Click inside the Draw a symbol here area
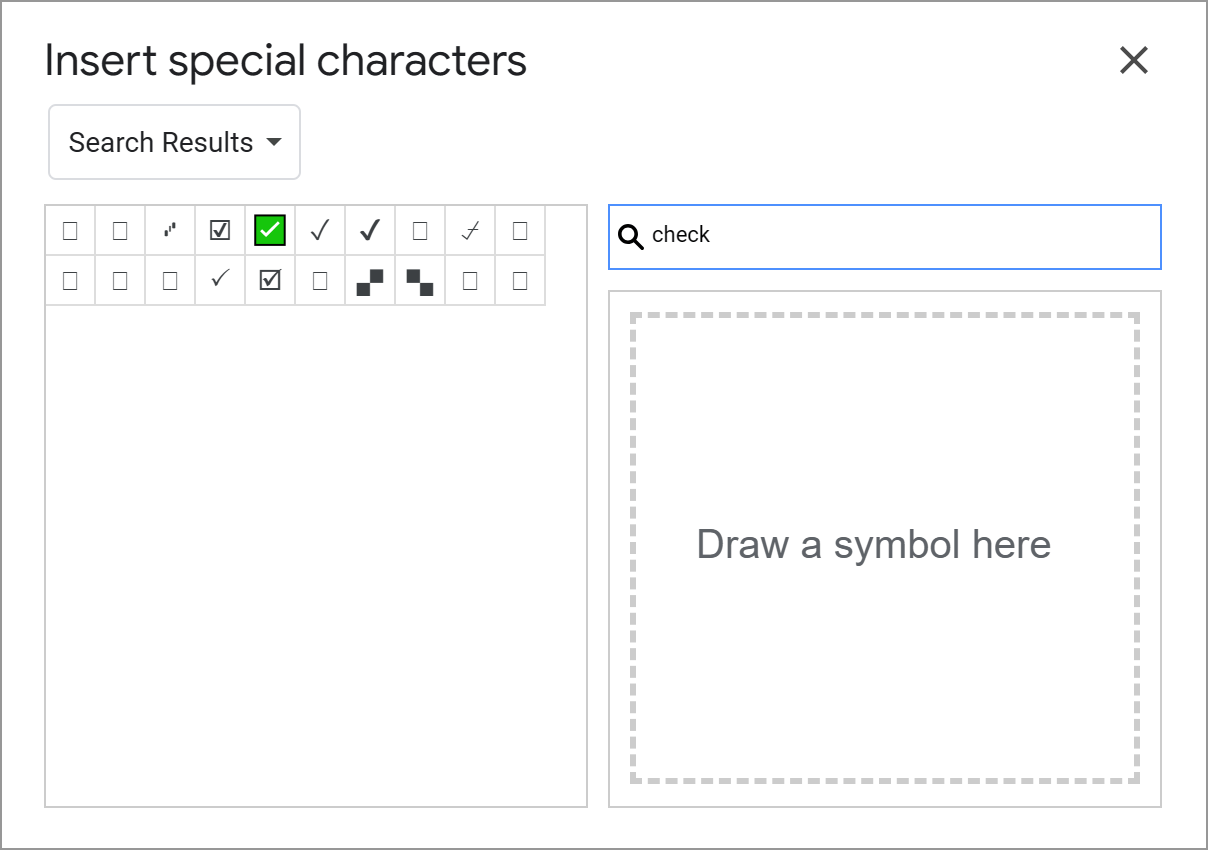 point(885,548)
